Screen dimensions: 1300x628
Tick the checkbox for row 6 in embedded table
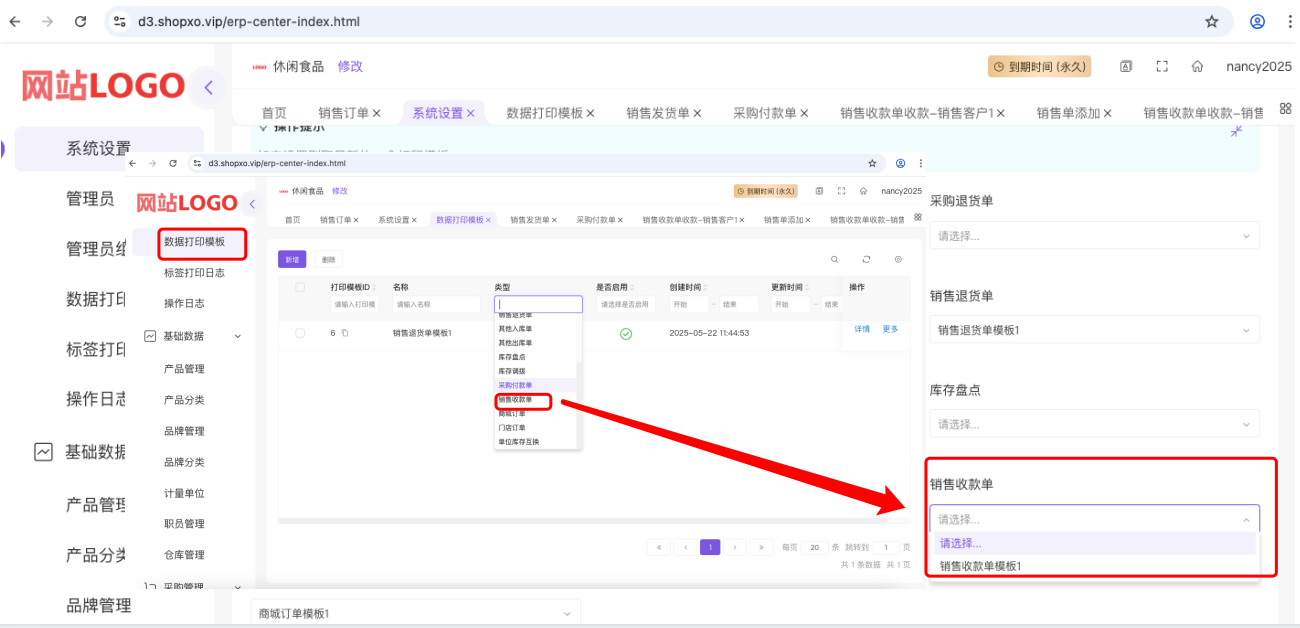300,333
